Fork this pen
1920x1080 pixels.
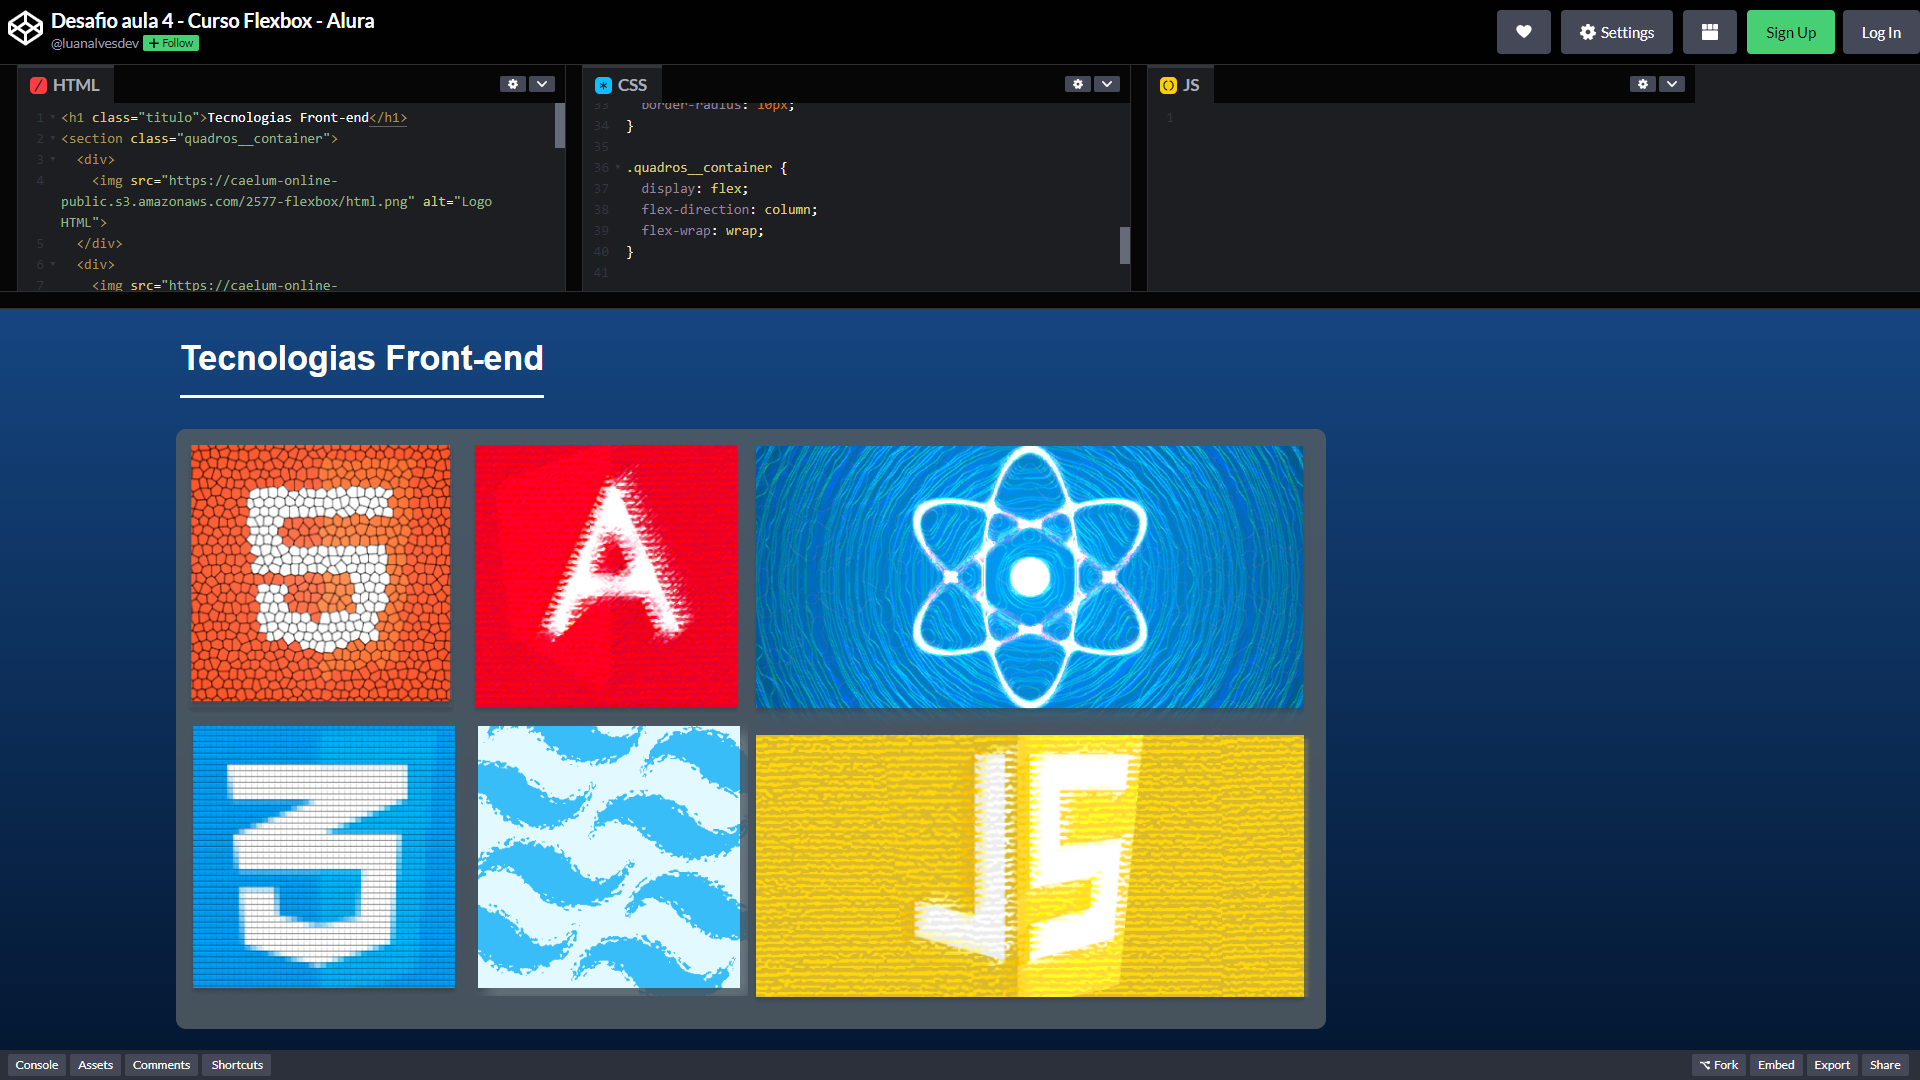[x=1719, y=1065]
